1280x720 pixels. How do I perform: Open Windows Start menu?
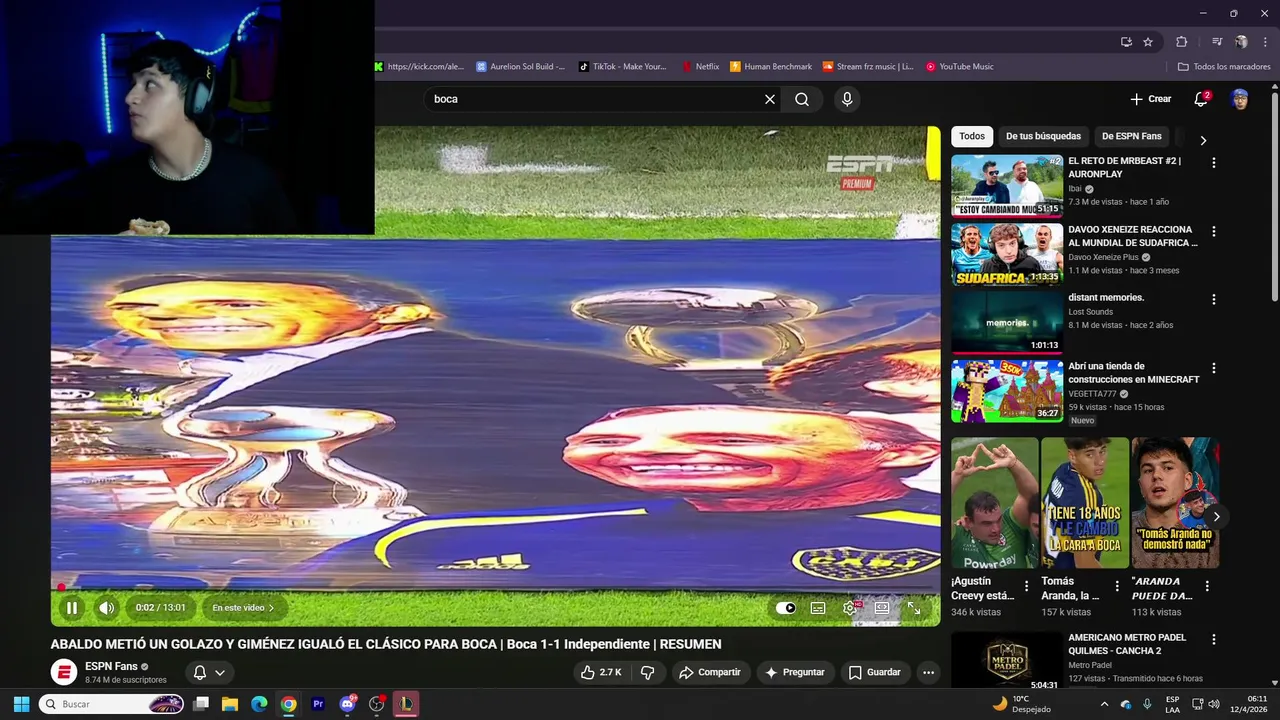pos(21,704)
